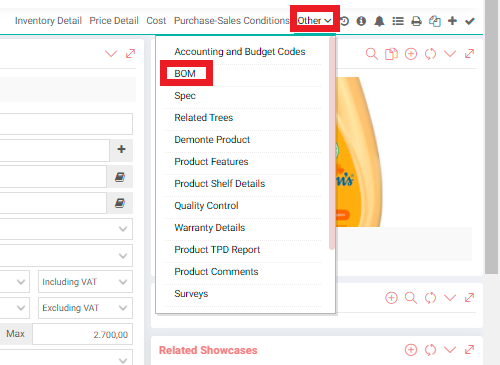This screenshot has height=365, width=500.
Task: Collapse the Related Showcases panel chevron
Action: (x=450, y=350)
